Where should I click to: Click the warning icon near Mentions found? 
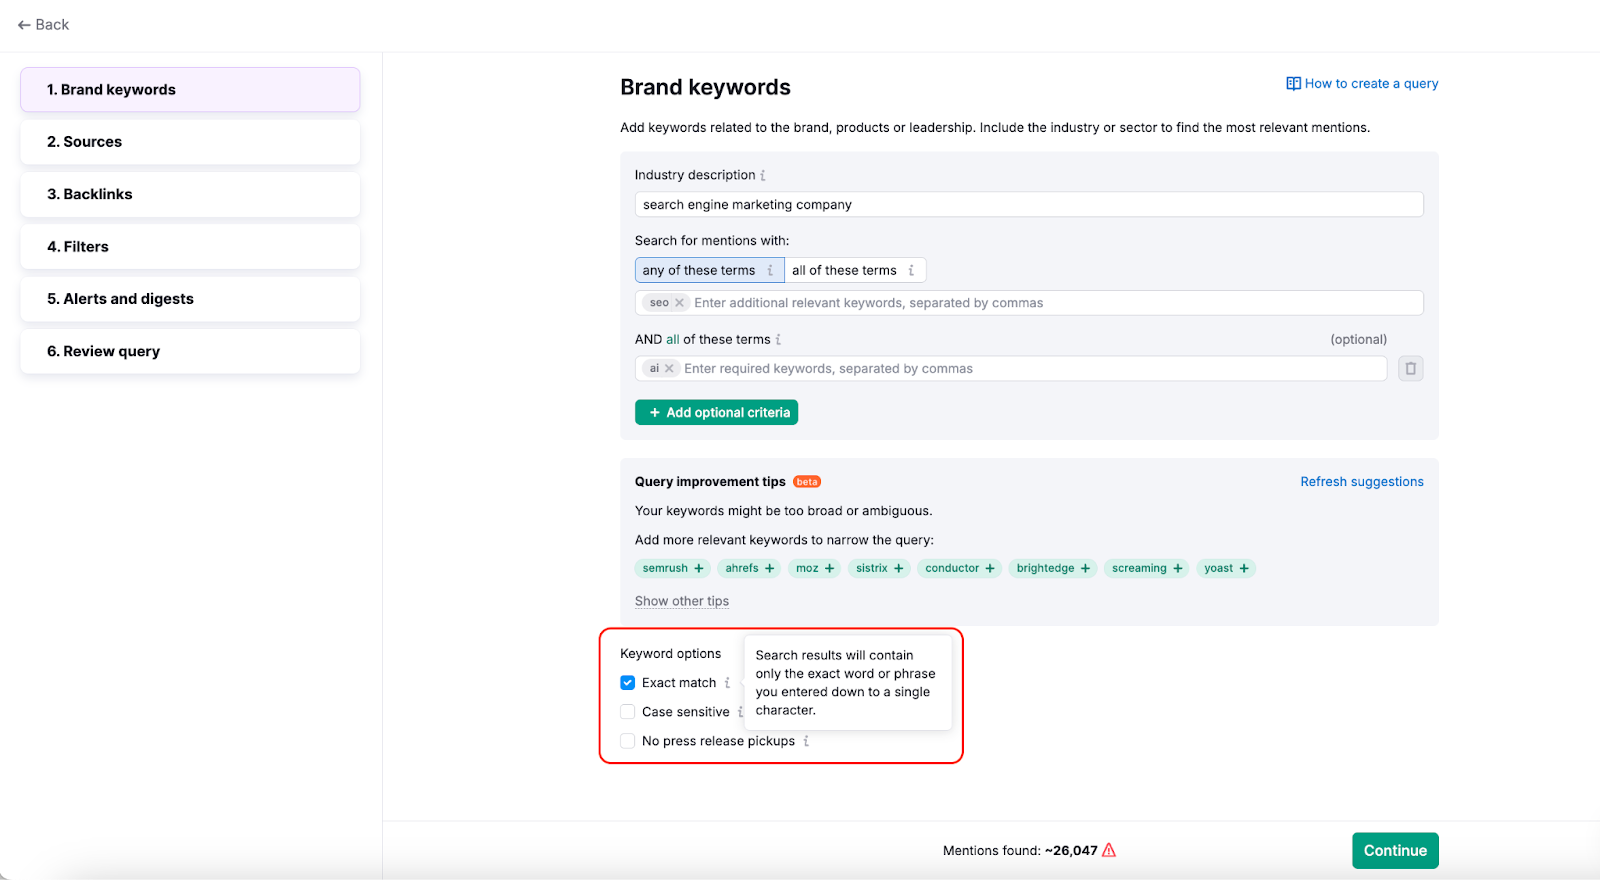point(1109,850)
